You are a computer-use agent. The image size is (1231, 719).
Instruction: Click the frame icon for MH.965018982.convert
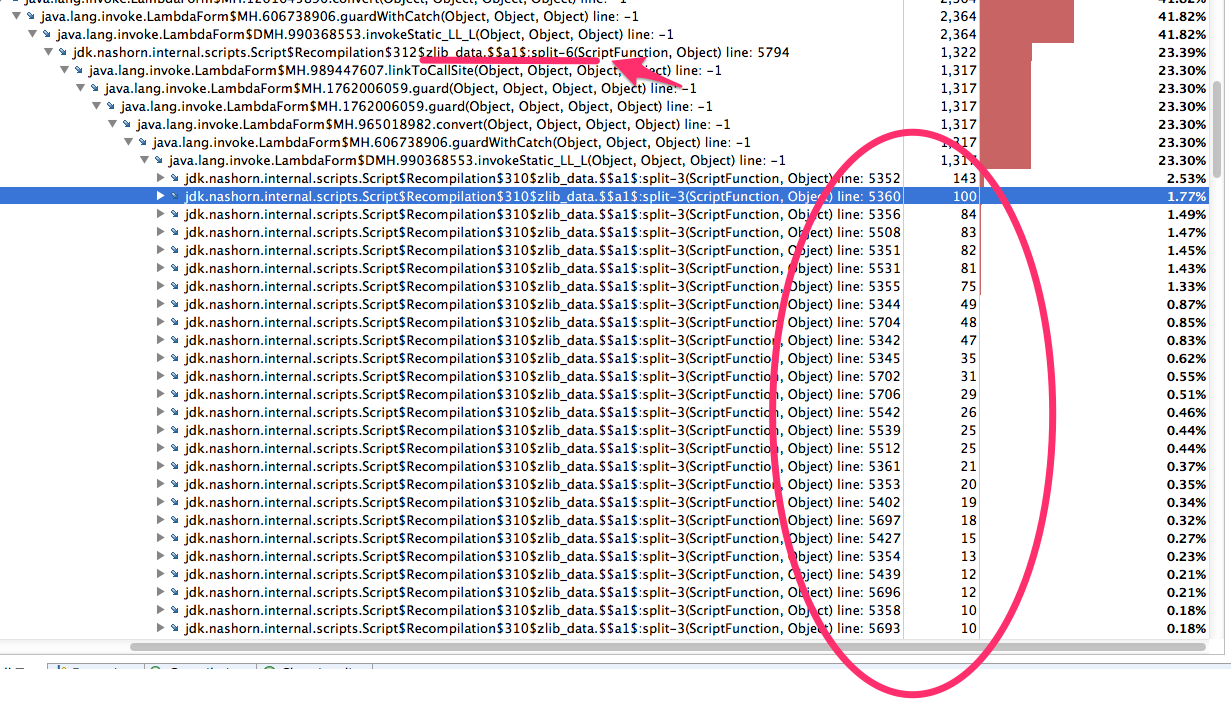tap(127, 125)
